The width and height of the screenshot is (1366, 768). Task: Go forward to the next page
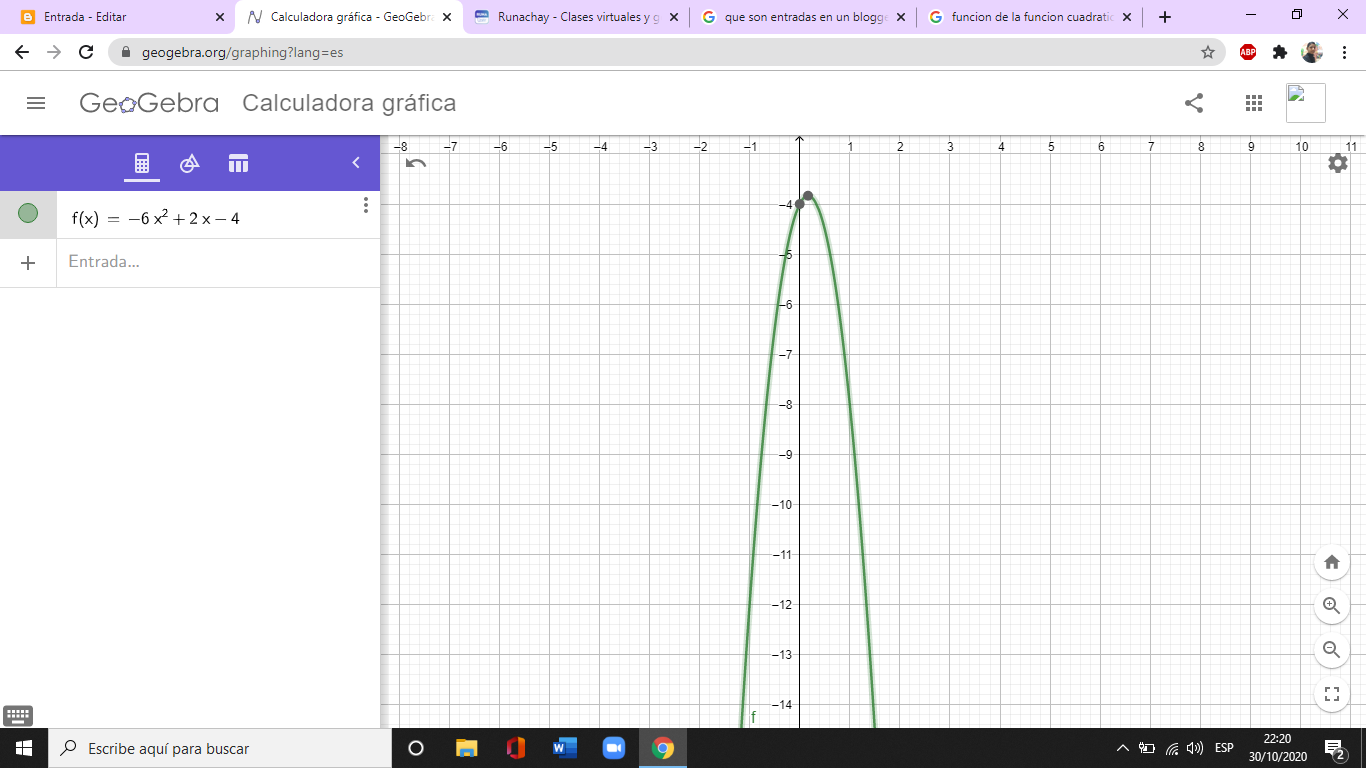[x=54, y=52]
